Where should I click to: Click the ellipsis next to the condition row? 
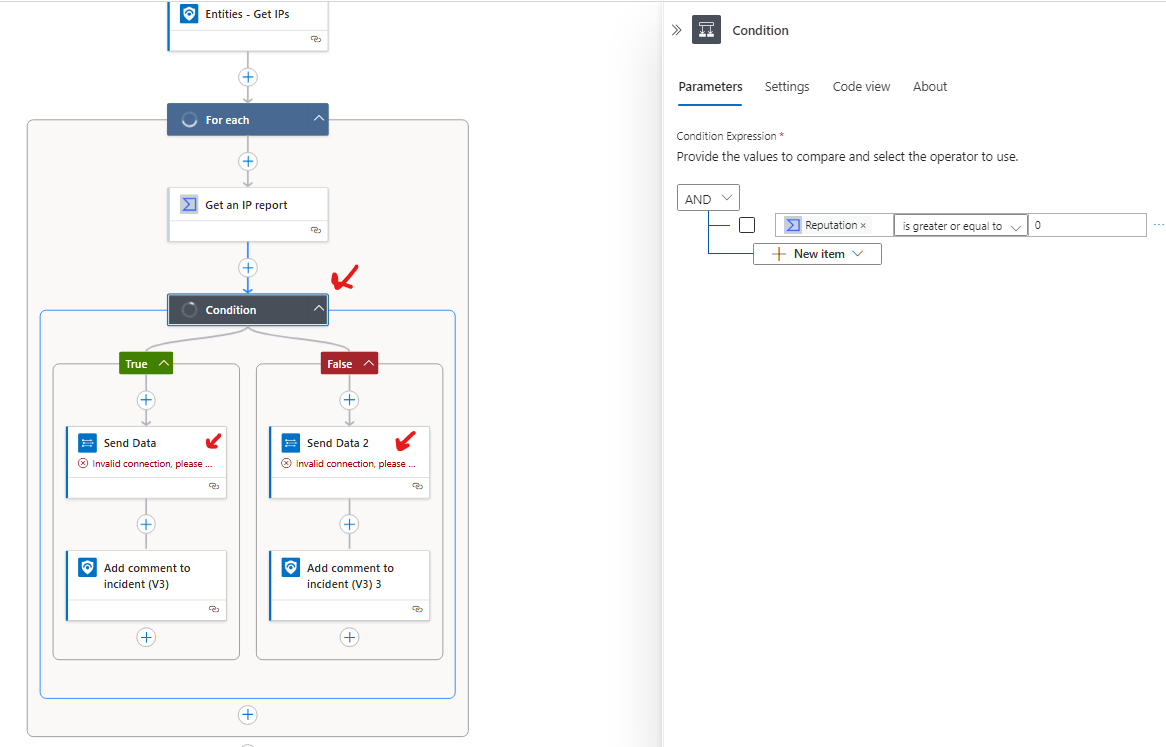pos(1158,224)
